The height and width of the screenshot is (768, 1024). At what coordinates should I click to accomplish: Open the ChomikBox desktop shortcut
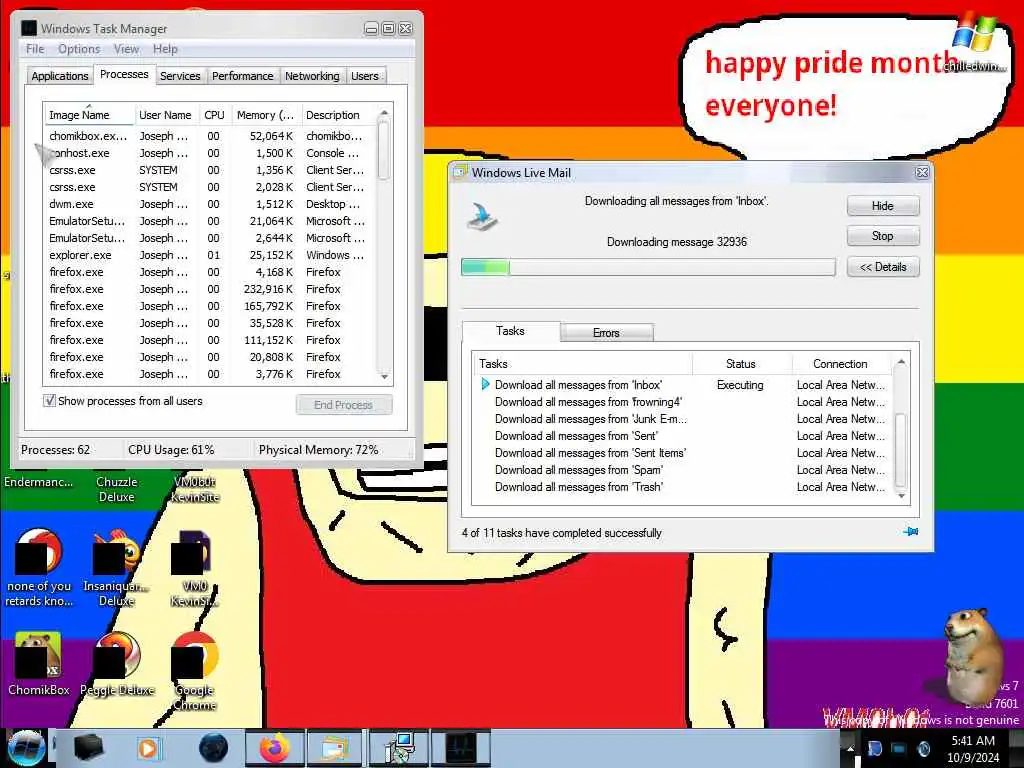(39, 665)
